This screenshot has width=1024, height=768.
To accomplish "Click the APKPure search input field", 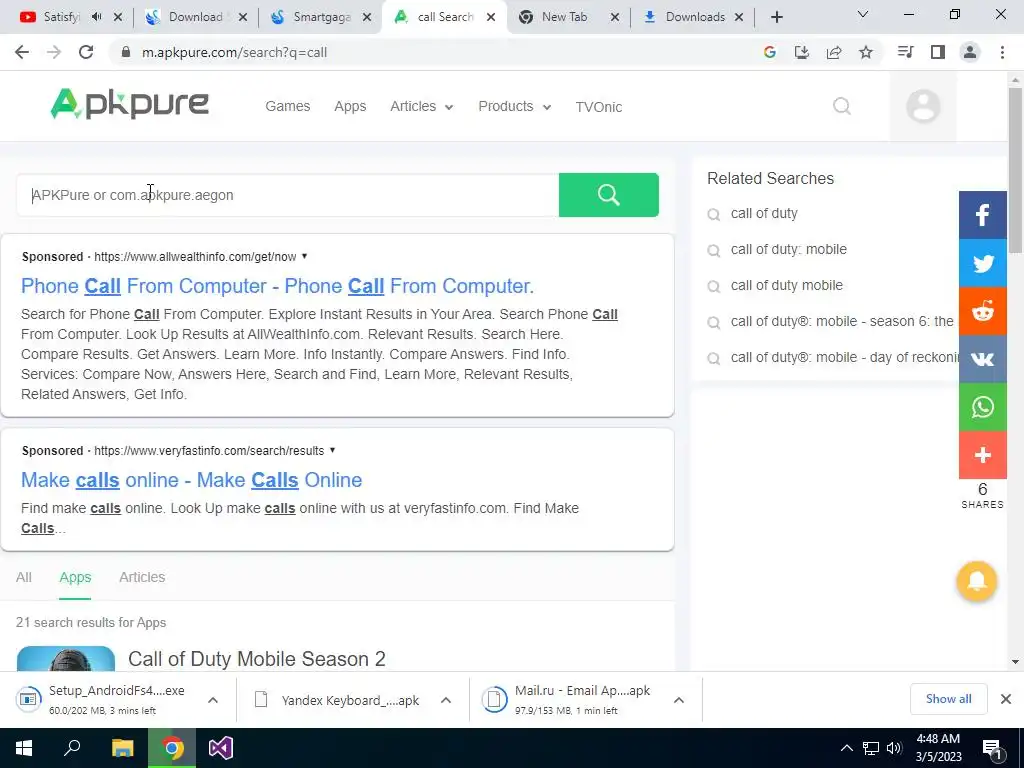I will [x=287, y=195].
